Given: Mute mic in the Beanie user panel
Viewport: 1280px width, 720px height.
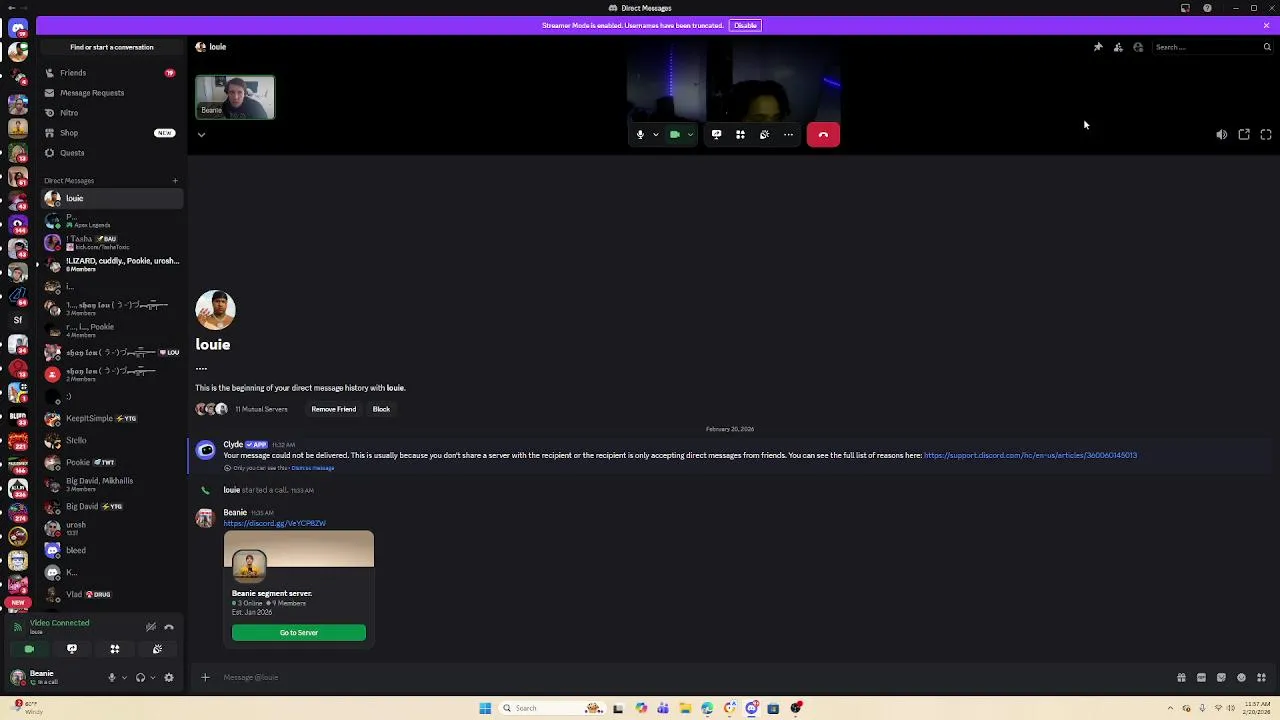Looking at the screenshot, I should click(112, 677).
